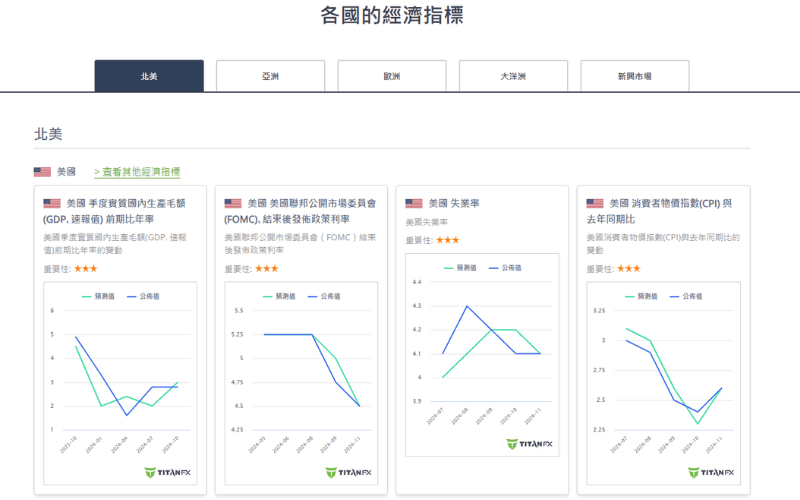The image size is (800, 500).
Task: Click the flag icon on the CPI card
Action: point(595,204)
